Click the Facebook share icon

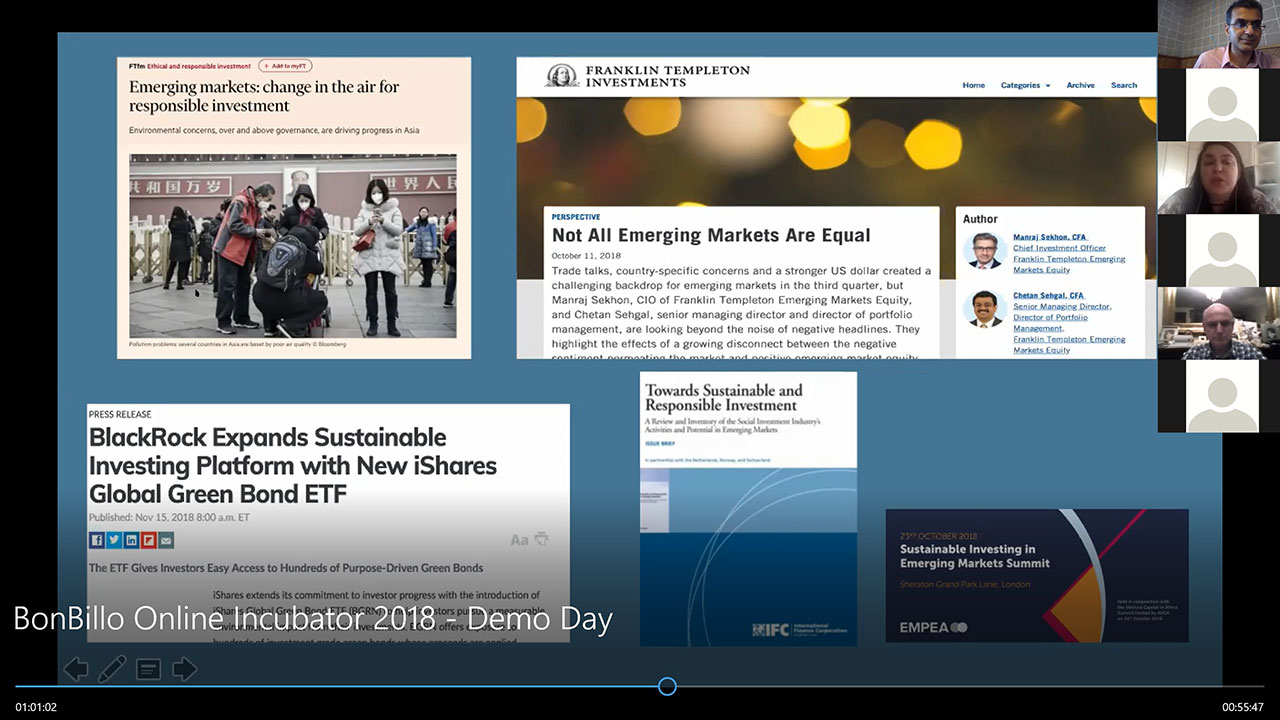[97, 540]
